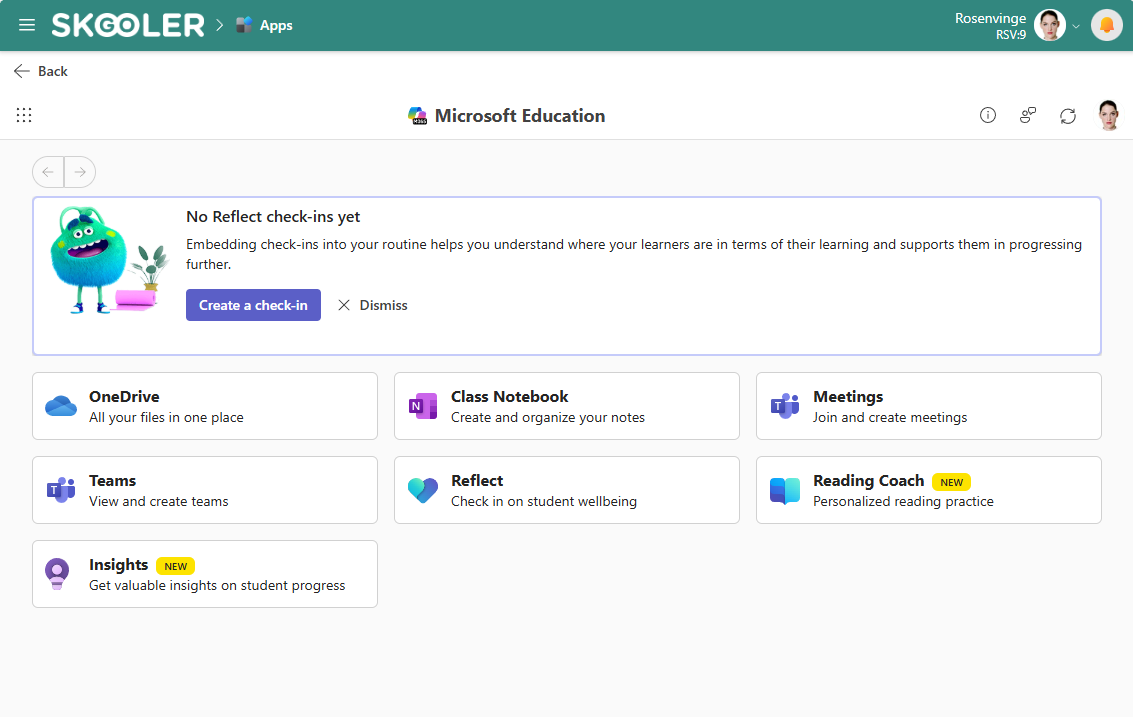Viewport: 1133px width, 717px height.
Task: Open the Class Notebook card
Action: tap(566, 406)
